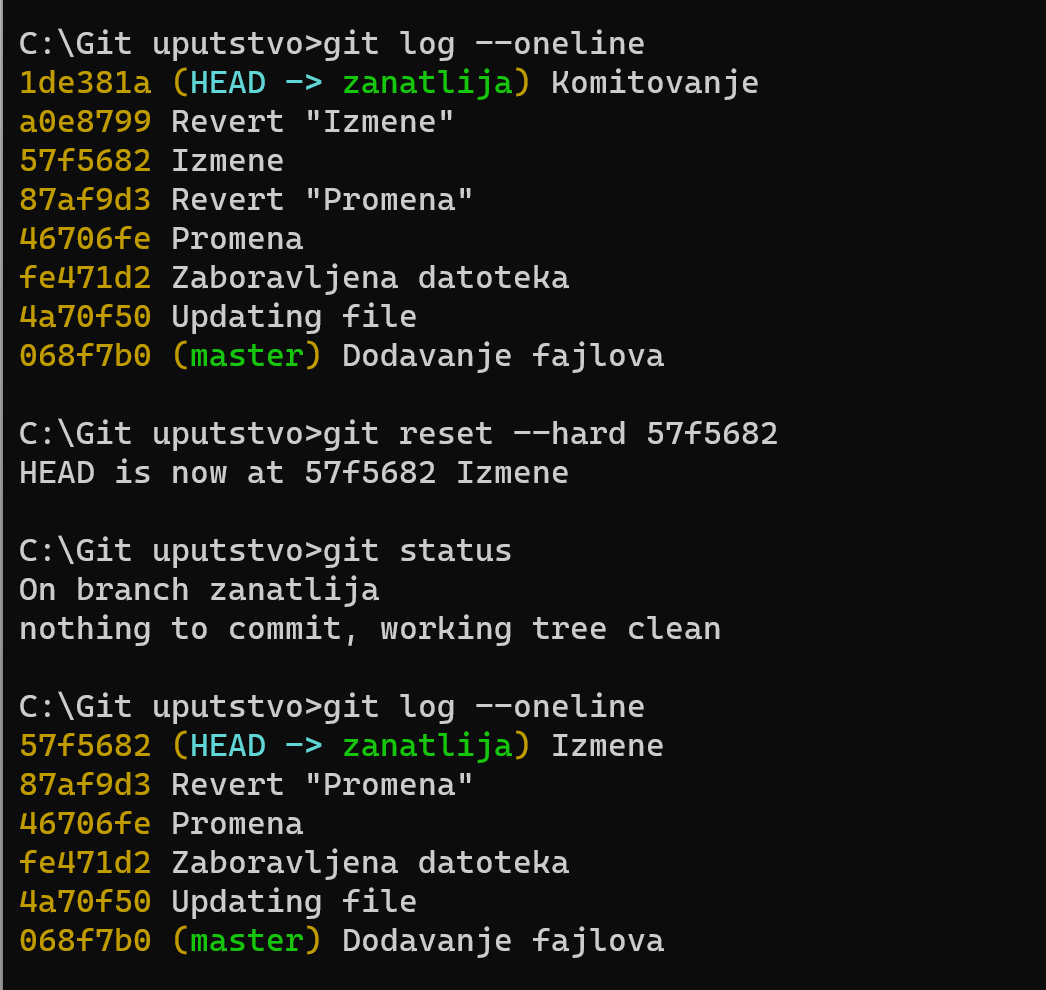Click the --hard flag in reset command

click(568, 433)
